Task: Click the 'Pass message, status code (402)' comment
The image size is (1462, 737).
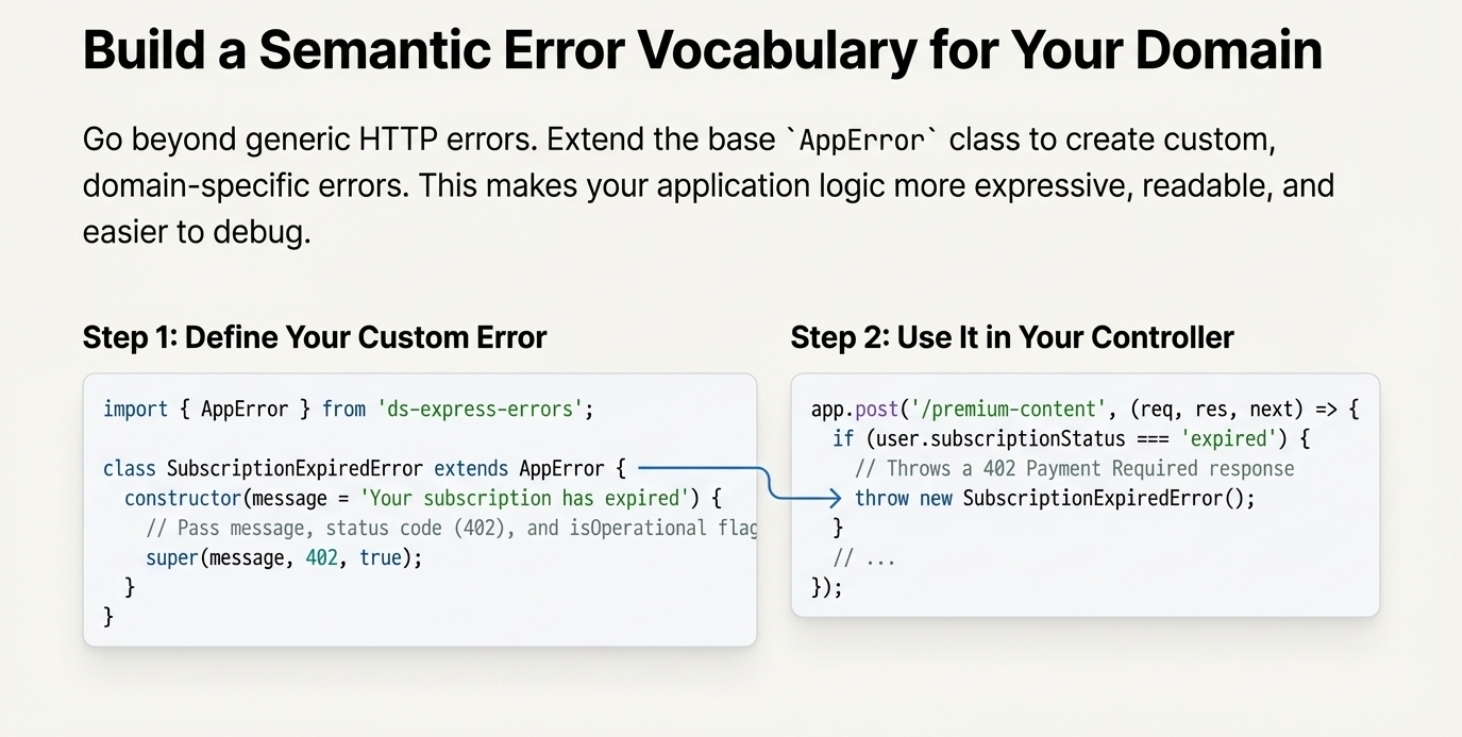Action: [450, 528]
